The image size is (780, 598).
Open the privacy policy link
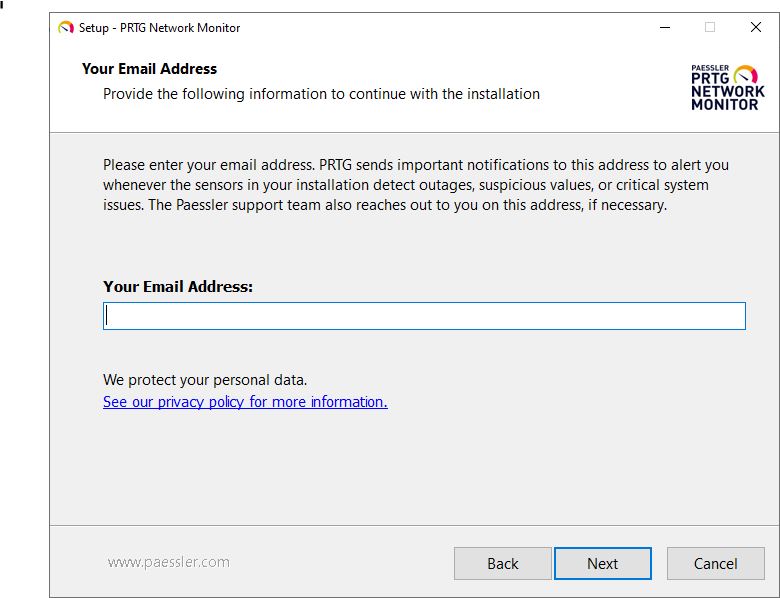tap(245, 401)
